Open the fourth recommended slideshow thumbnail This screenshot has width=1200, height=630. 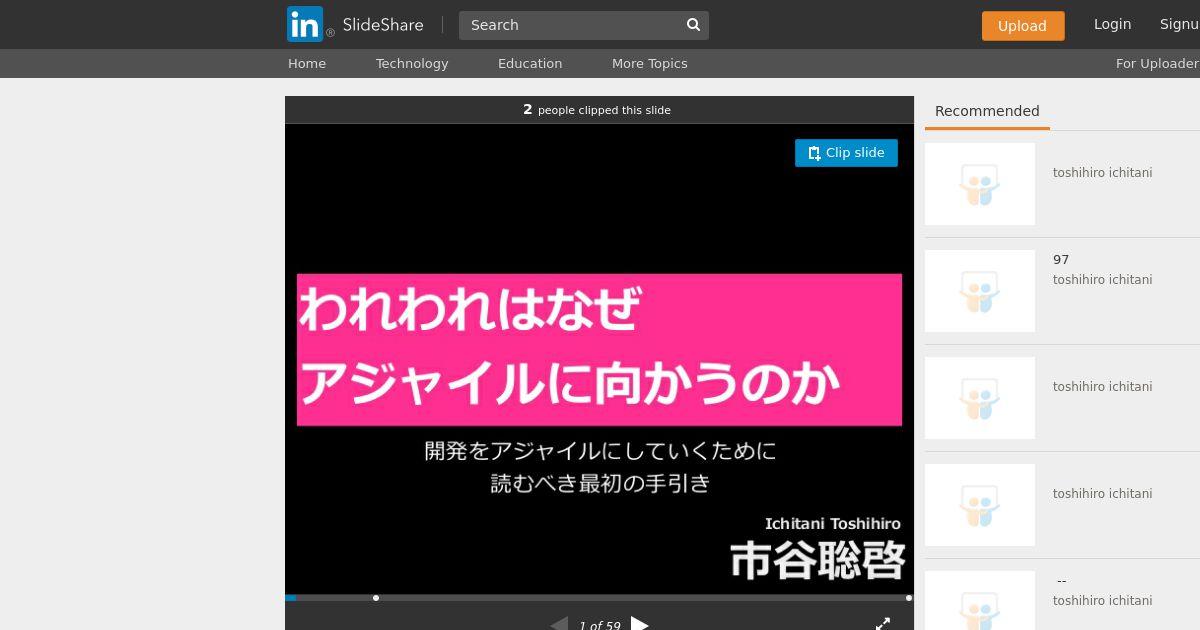[x=980, y=505]
